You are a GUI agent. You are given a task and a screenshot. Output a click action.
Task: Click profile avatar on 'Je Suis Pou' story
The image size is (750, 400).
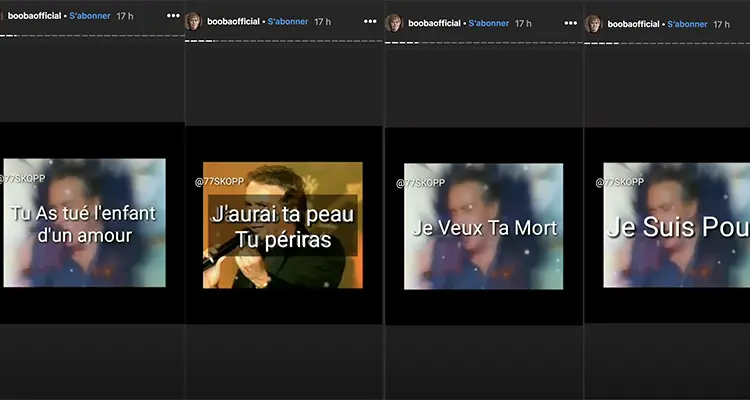593,22
